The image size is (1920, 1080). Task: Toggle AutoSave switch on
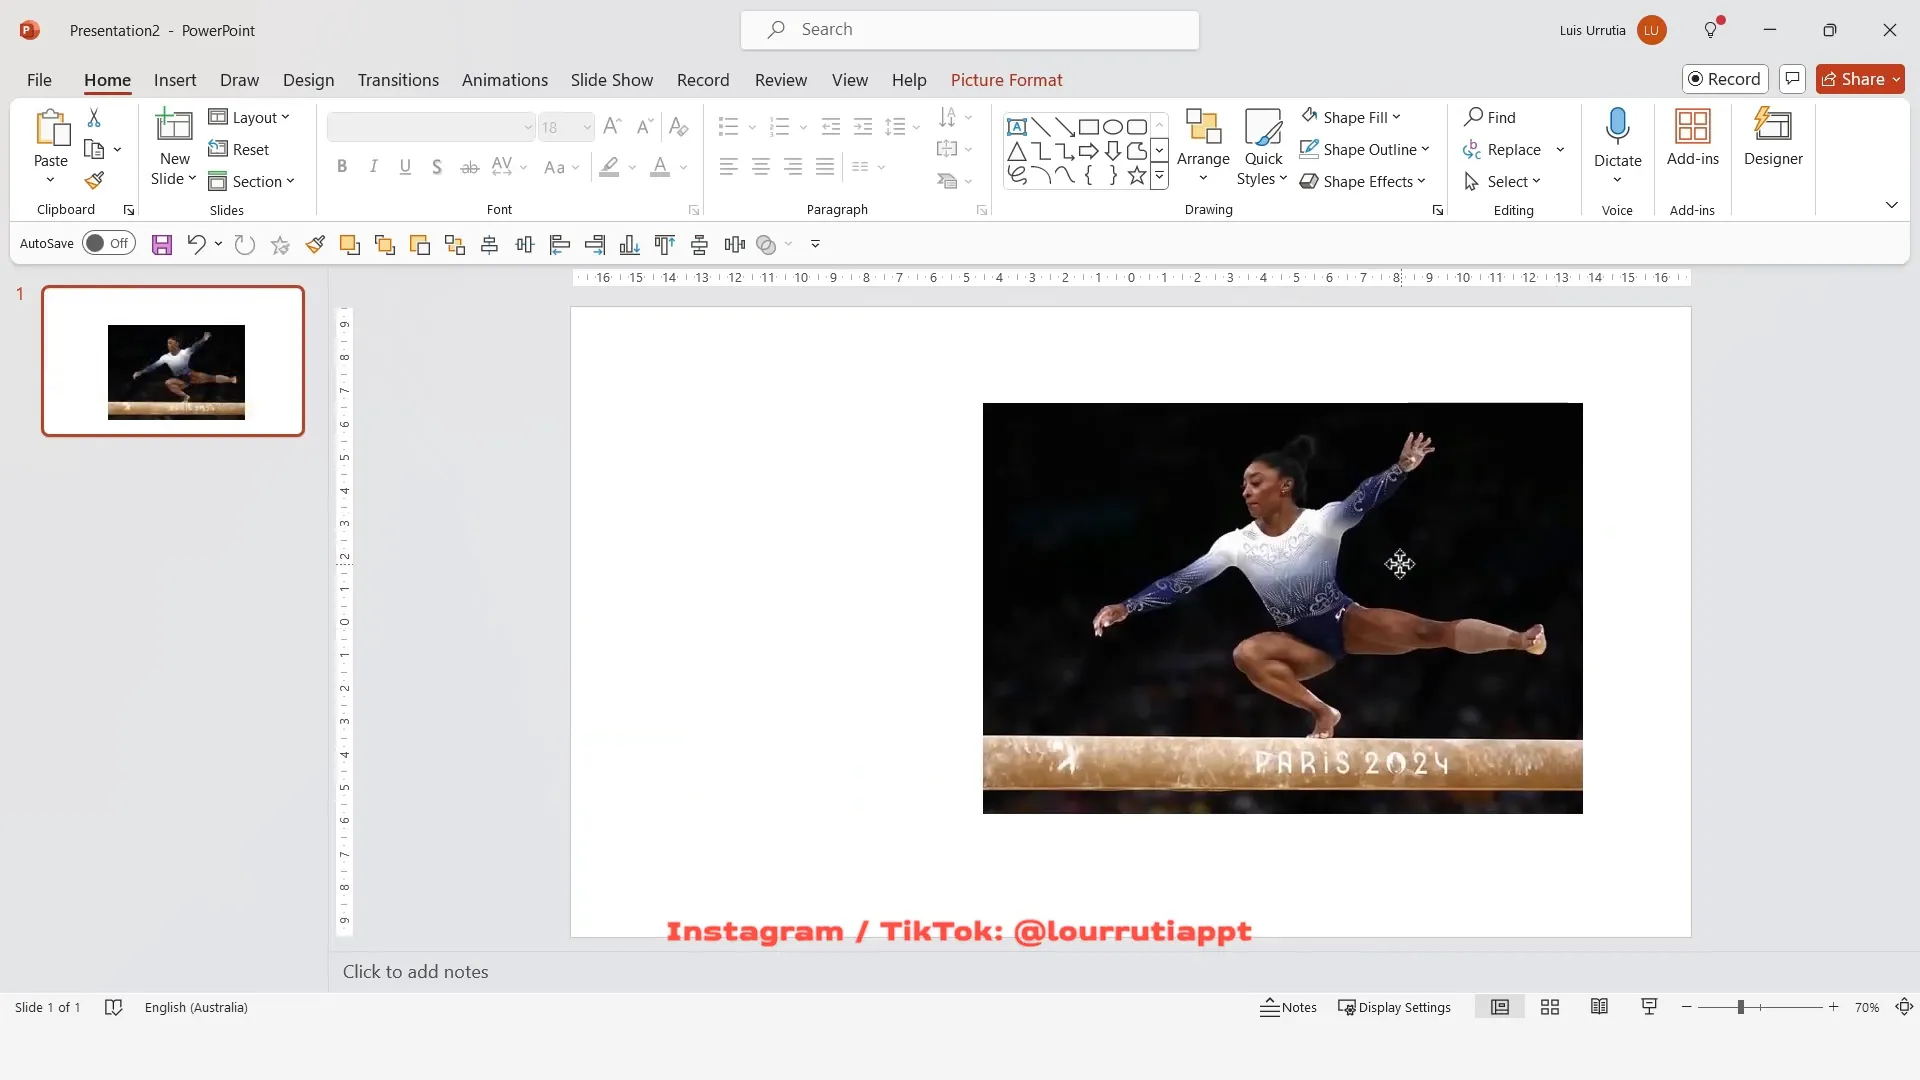click(108, 243)
